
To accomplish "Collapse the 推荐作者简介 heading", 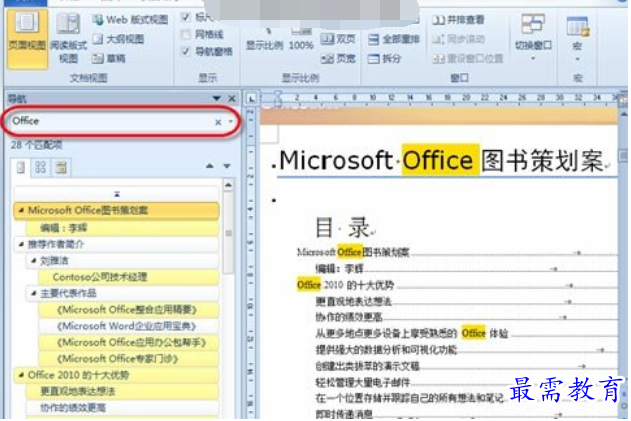I will coord(21,244).
